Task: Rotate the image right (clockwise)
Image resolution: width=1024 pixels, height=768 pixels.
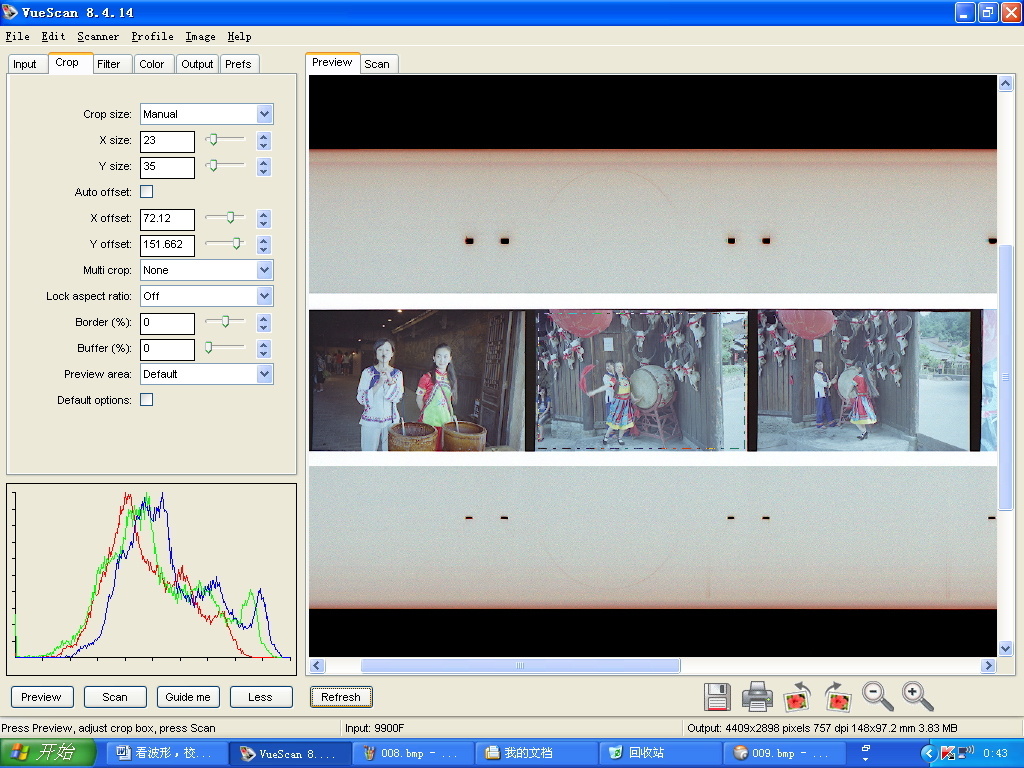Action: [837, 696]
